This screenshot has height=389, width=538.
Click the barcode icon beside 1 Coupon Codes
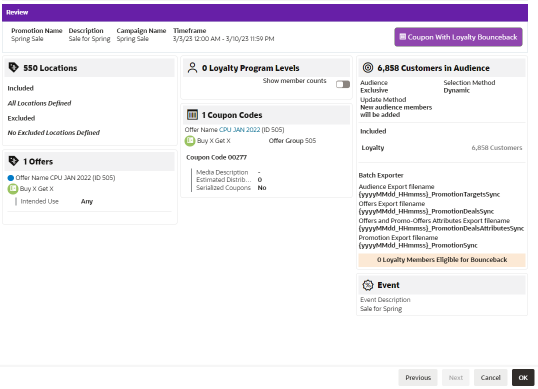pyautogui.click(x=192, y=115)
